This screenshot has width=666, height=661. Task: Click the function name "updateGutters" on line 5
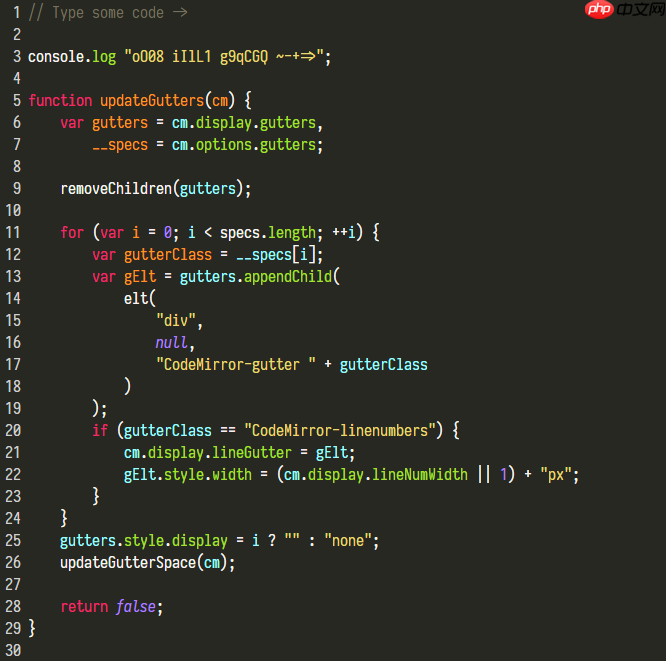[152, 101]
